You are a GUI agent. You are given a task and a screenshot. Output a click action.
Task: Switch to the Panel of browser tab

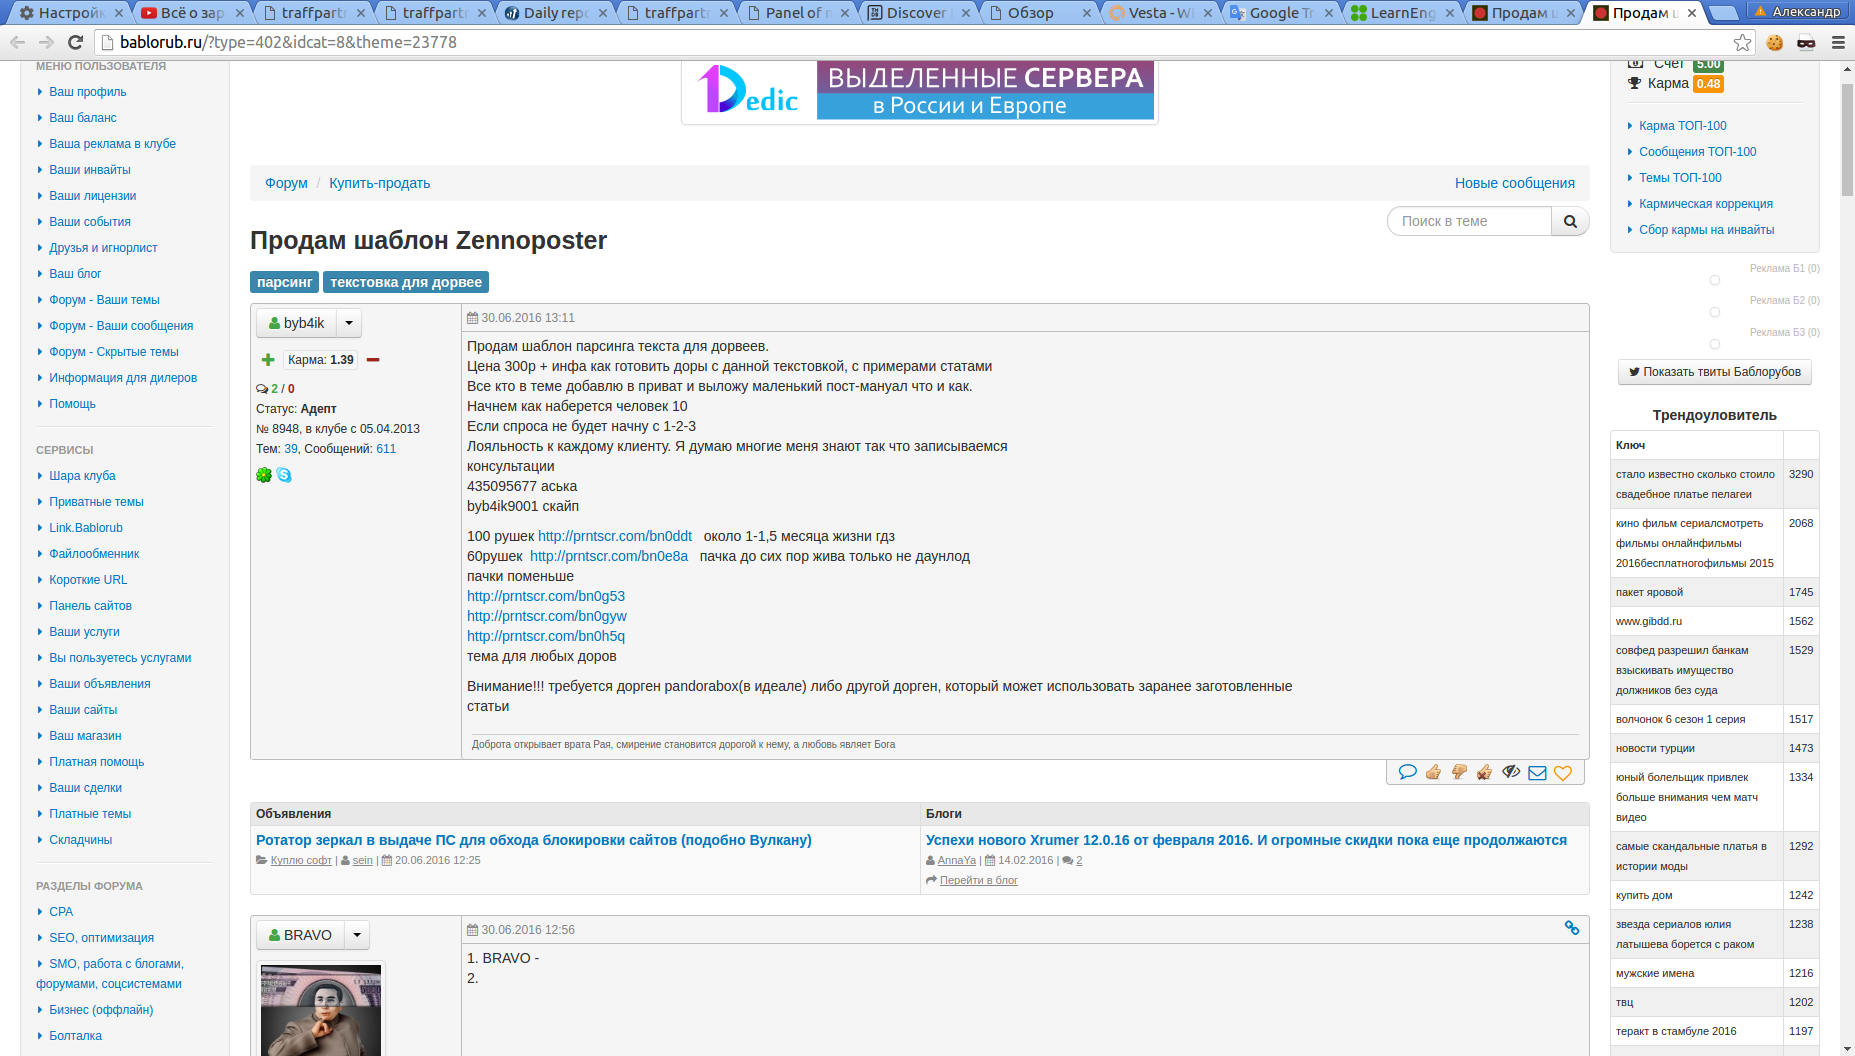point(797,13)
